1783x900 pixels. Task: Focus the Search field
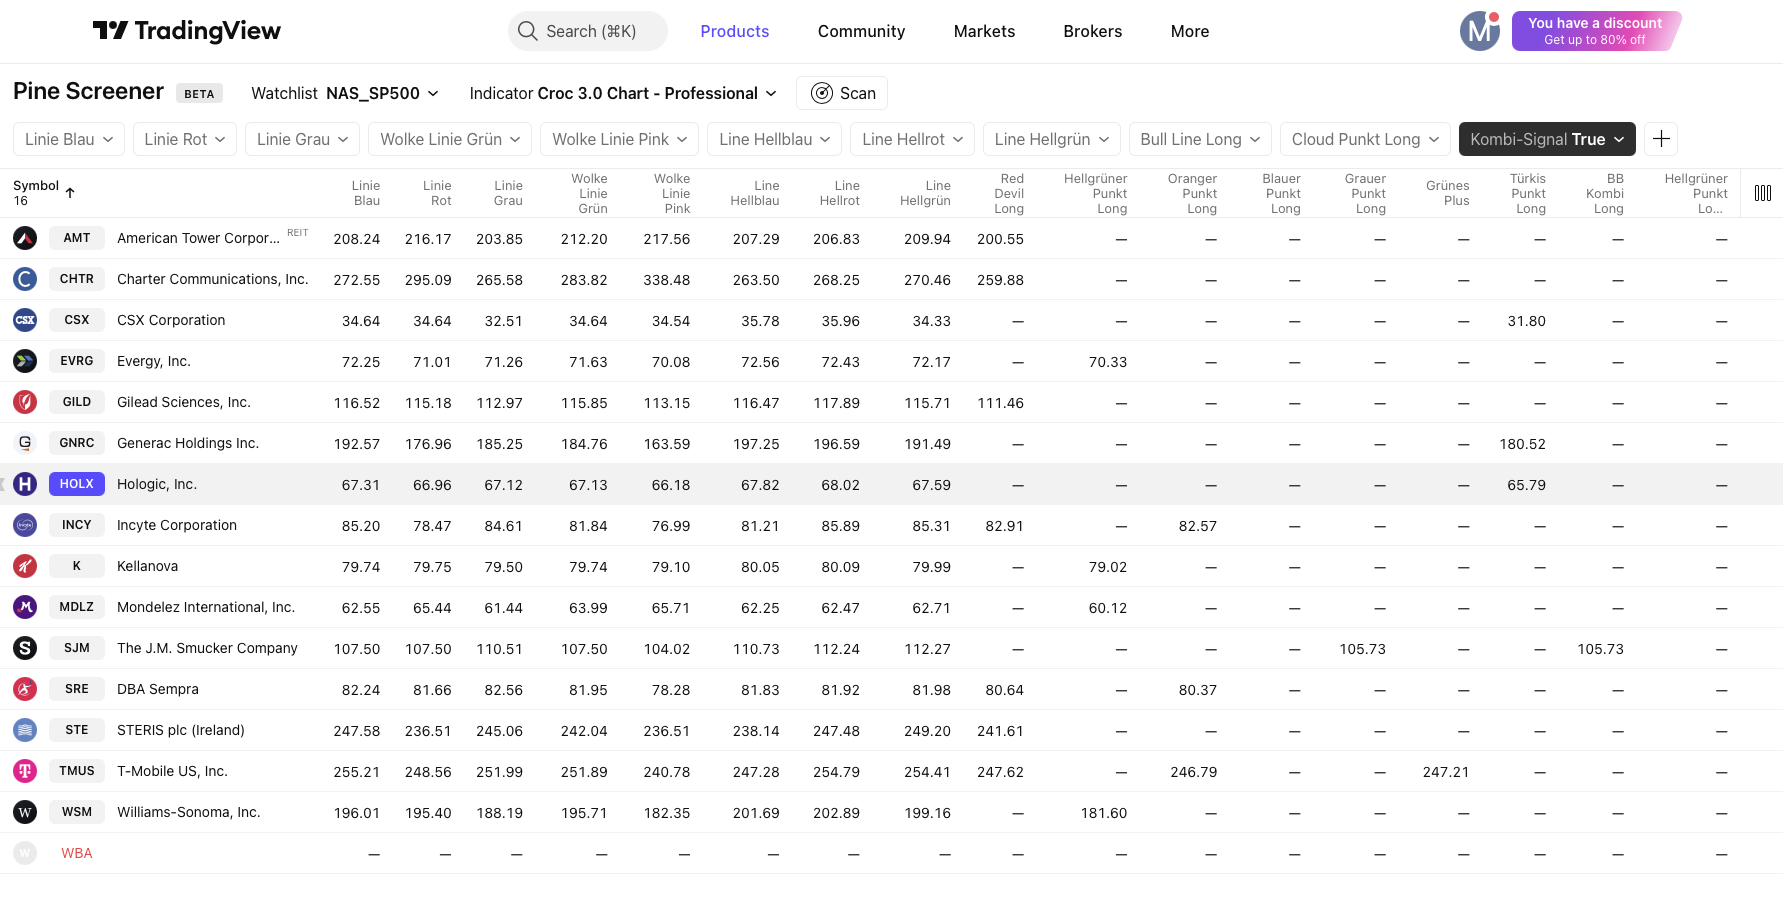tap(588, 31)
